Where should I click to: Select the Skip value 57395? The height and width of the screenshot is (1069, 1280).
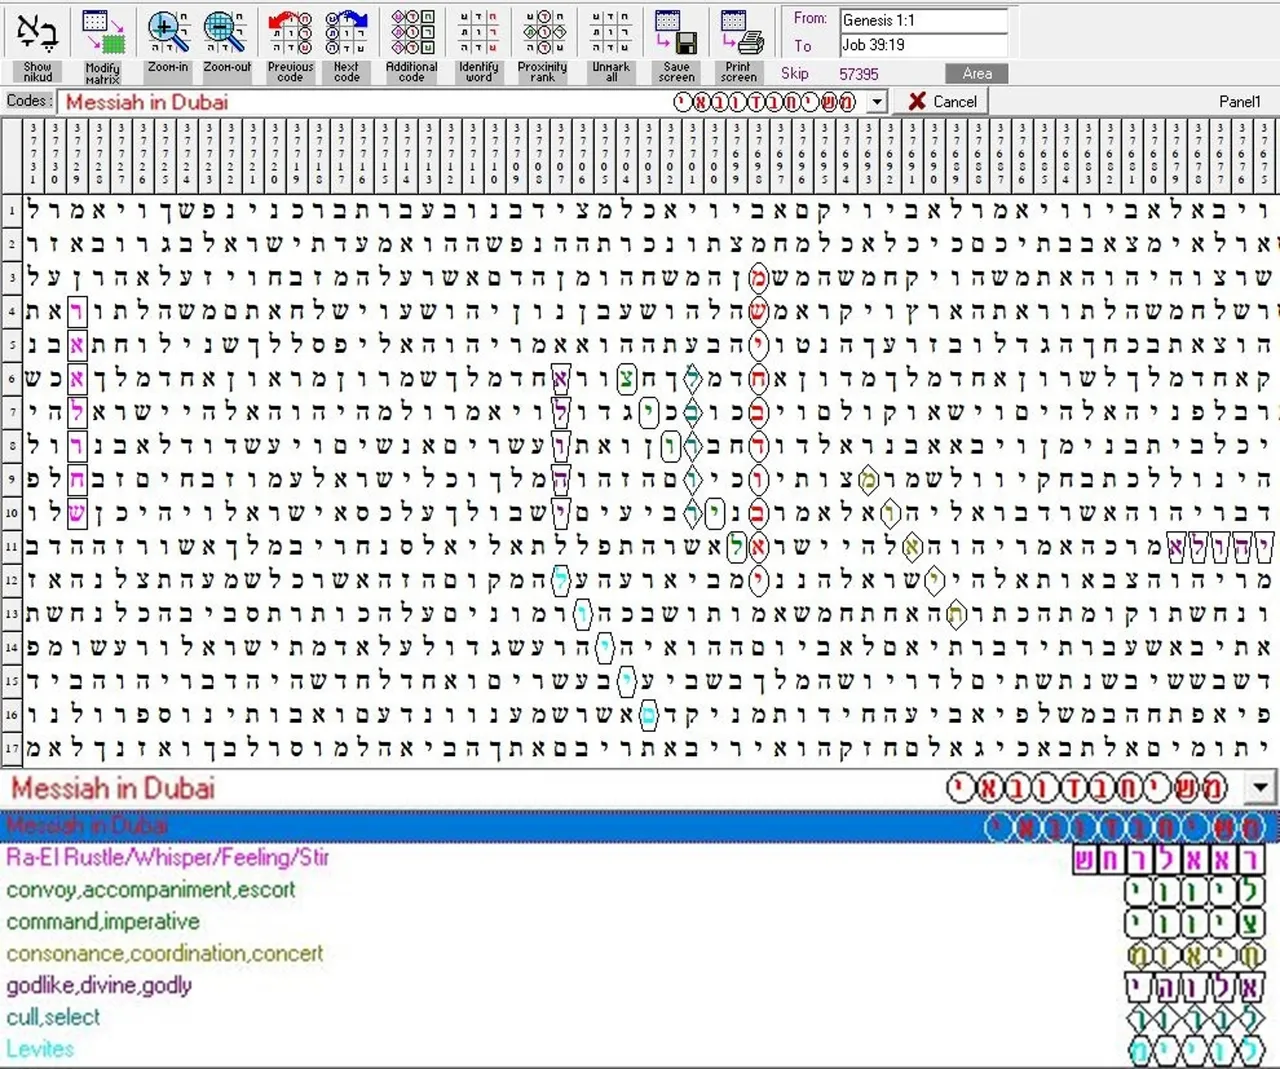859,74
